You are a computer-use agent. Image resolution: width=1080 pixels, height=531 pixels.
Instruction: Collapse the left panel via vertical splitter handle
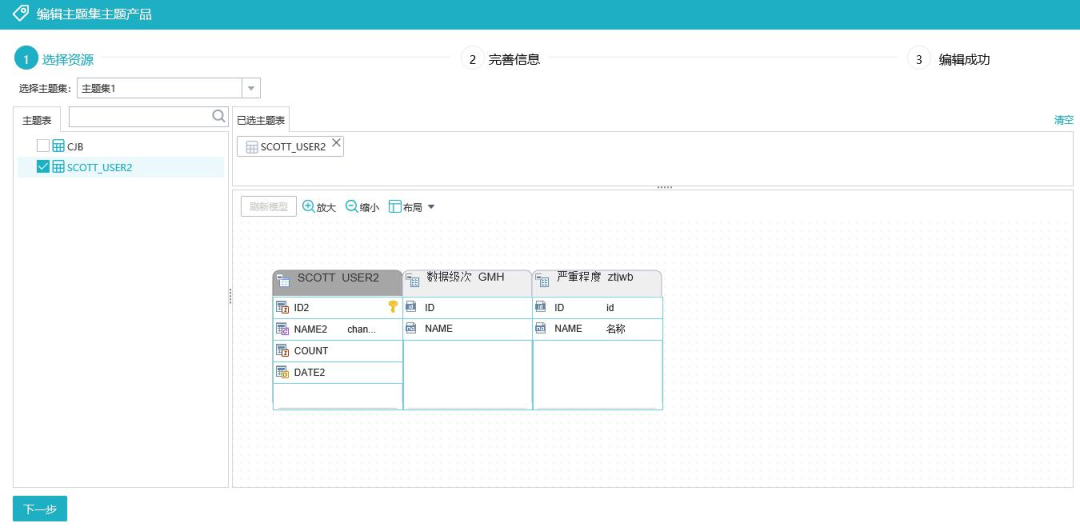tap(230, 296)
